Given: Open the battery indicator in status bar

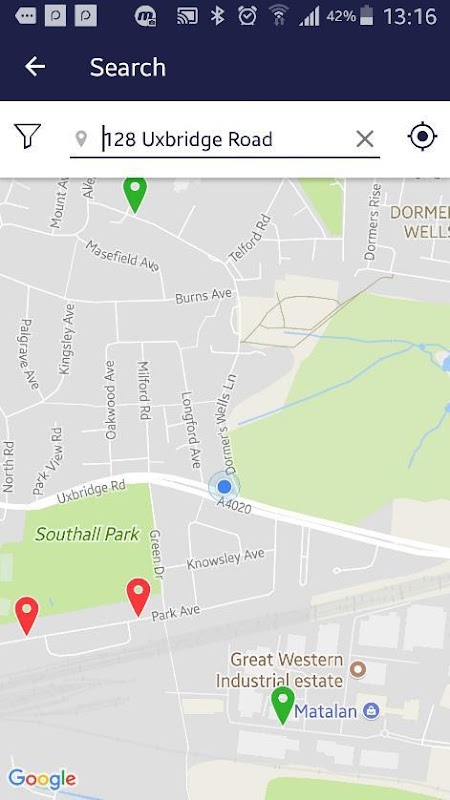Looking at the screenshot, I should coord(366,17).
